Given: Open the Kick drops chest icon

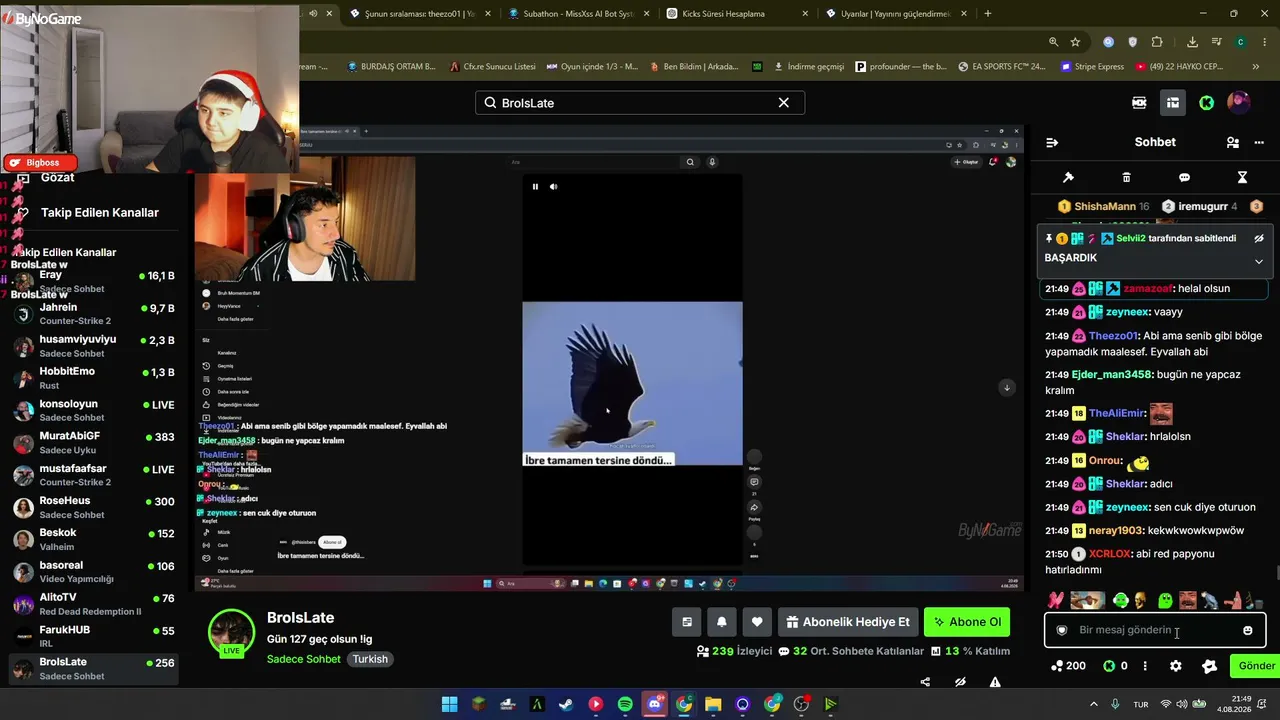Looking at the screenshot, I should 1172,103.
